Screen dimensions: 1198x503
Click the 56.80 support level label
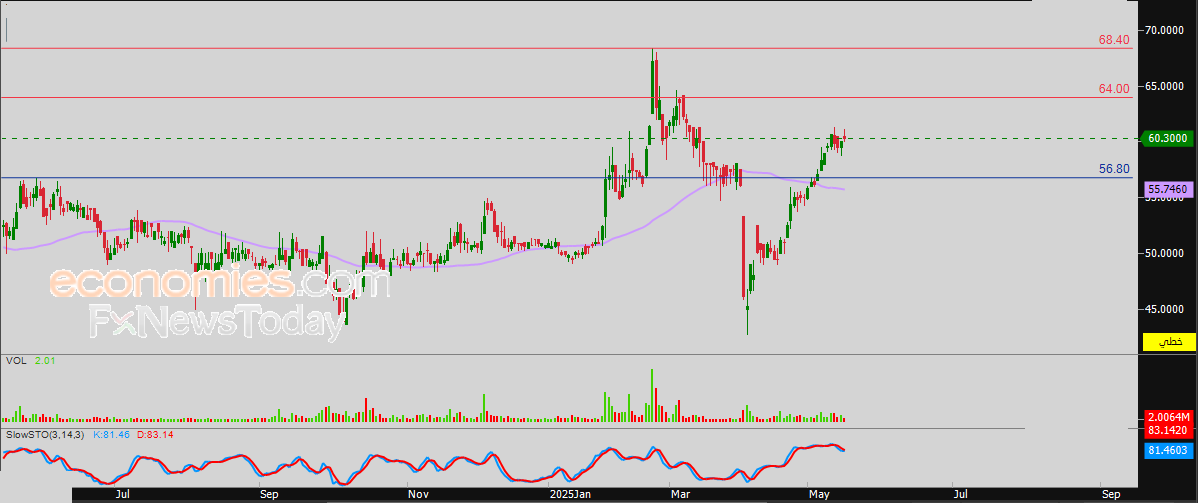click(1114, 169)
